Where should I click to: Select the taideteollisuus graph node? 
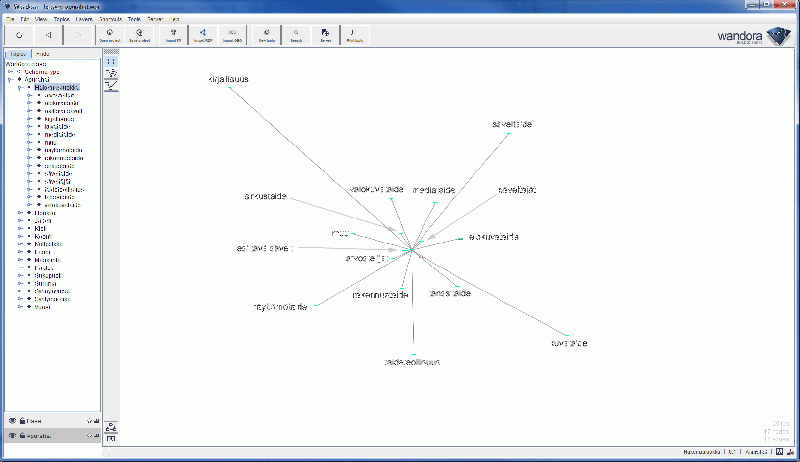[x=412, y=362]
